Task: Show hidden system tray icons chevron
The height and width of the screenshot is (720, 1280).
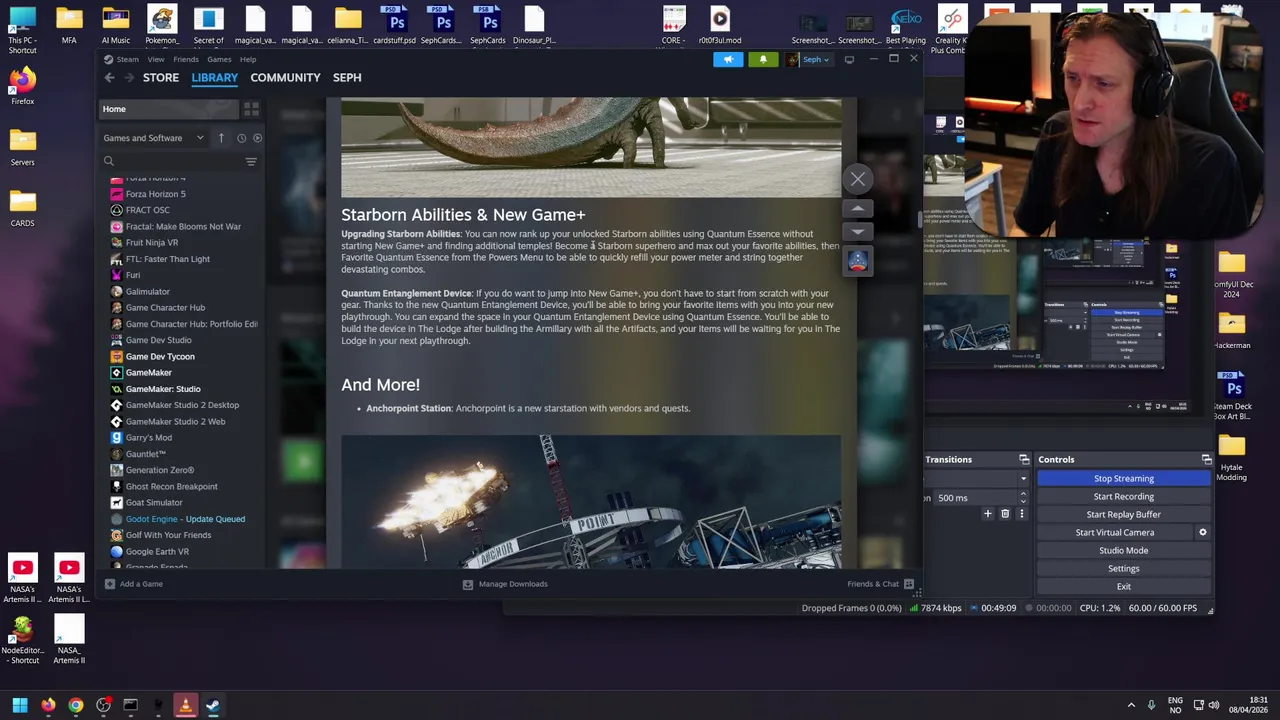Action: tap(1131, 705)
